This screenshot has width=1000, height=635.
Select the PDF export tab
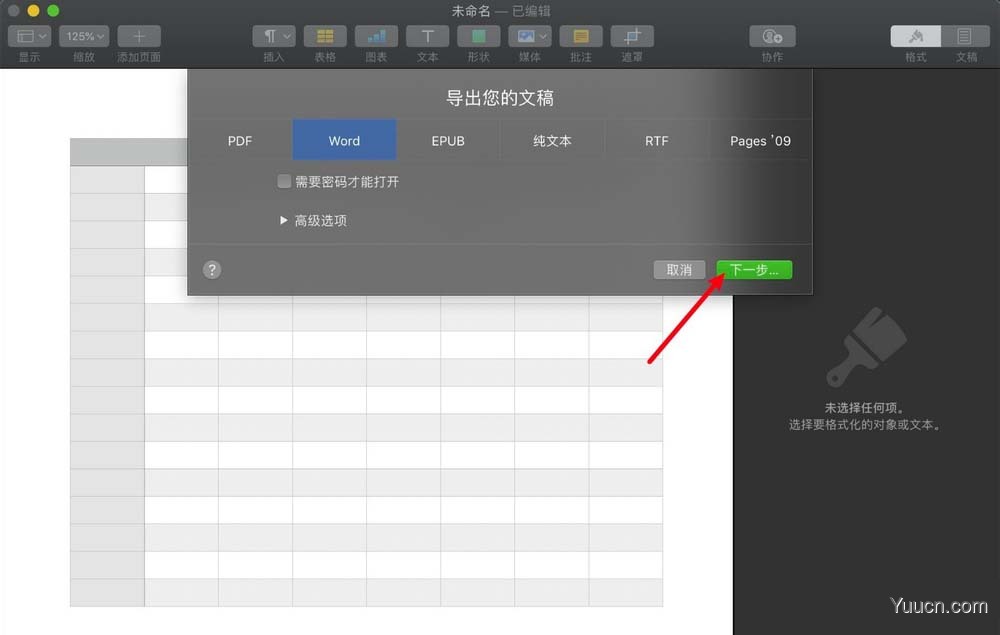(x=240, y=140)
